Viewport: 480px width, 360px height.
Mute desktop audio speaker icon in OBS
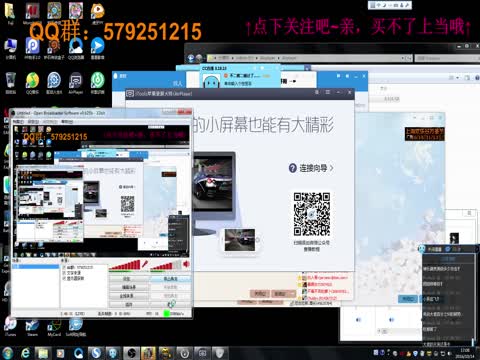186,264
